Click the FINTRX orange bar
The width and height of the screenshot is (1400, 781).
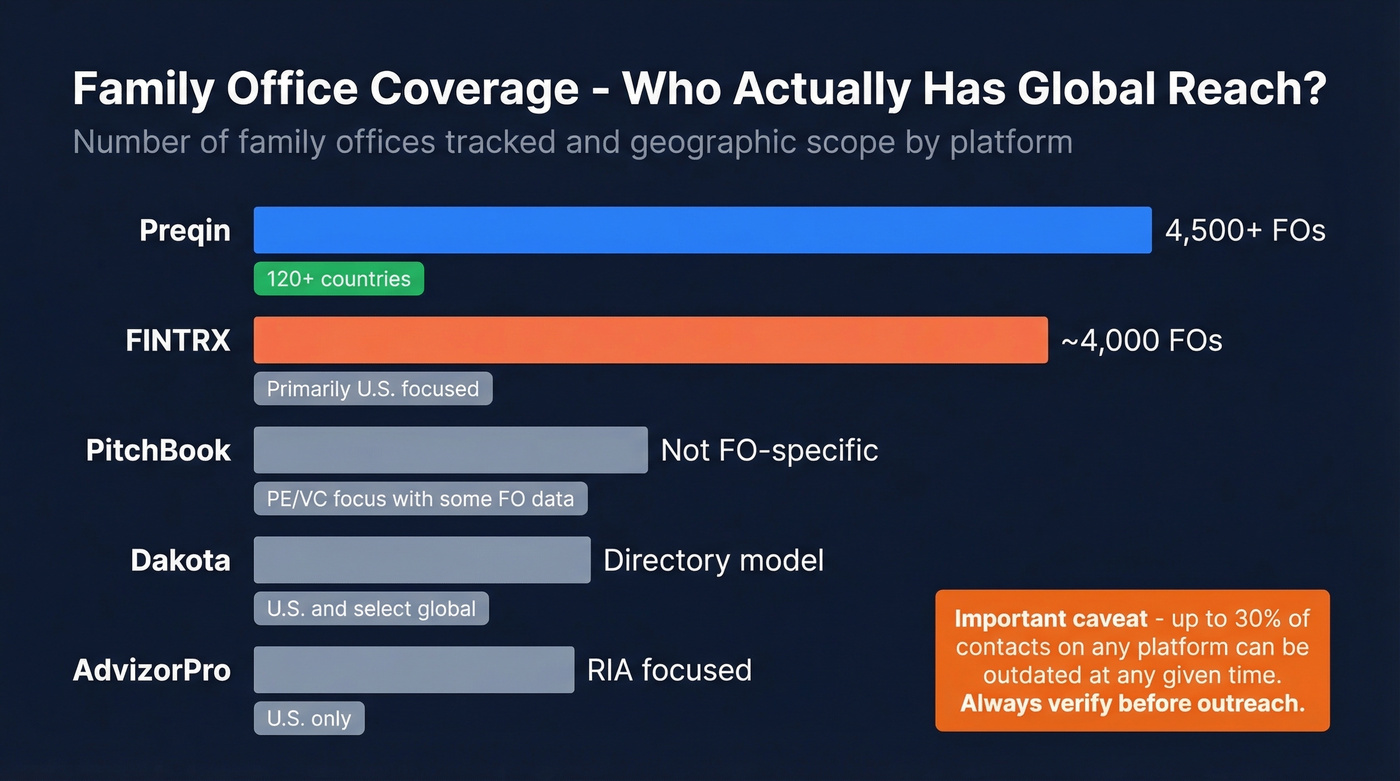(x=650, y=340)
